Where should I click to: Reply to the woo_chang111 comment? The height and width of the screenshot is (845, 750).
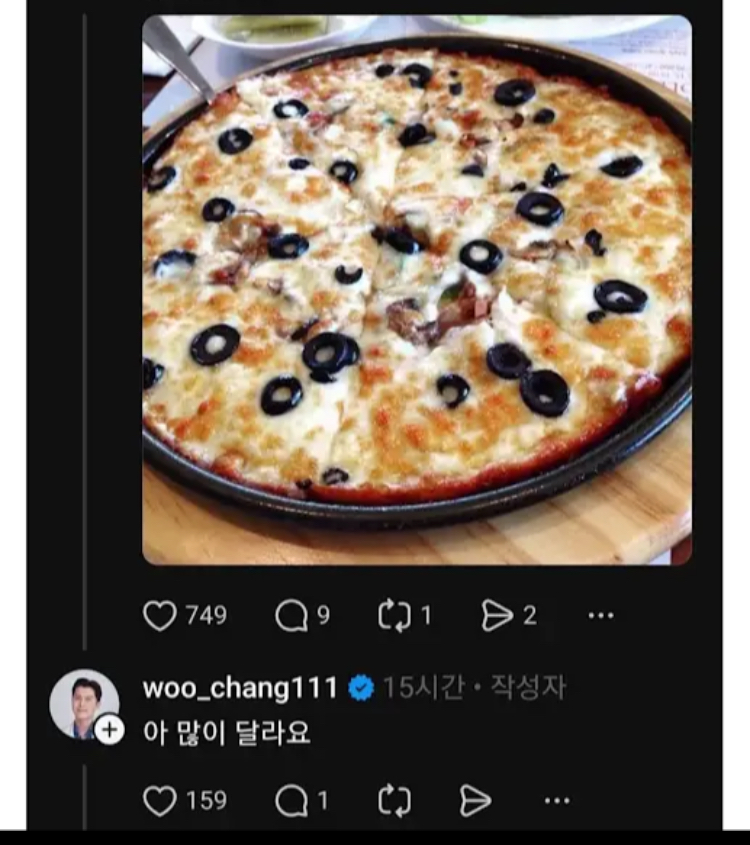click(291, 800)
